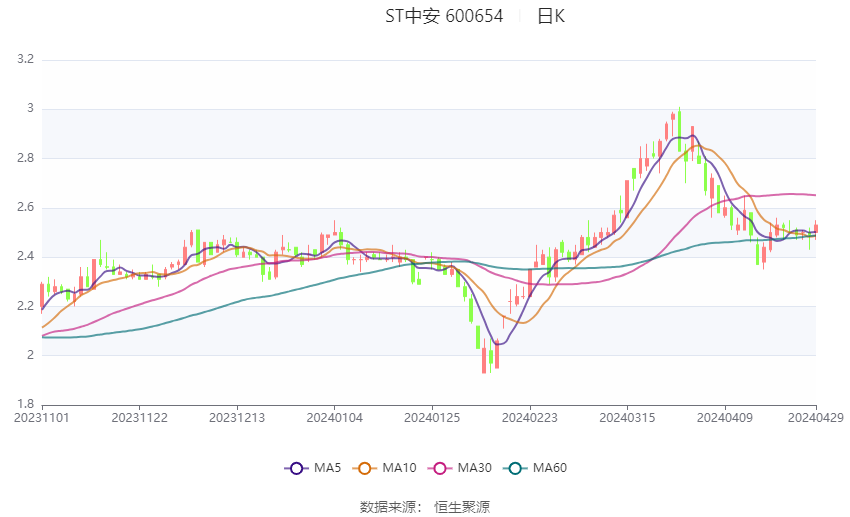Toggle the MA30 legend series

(460, 468)
